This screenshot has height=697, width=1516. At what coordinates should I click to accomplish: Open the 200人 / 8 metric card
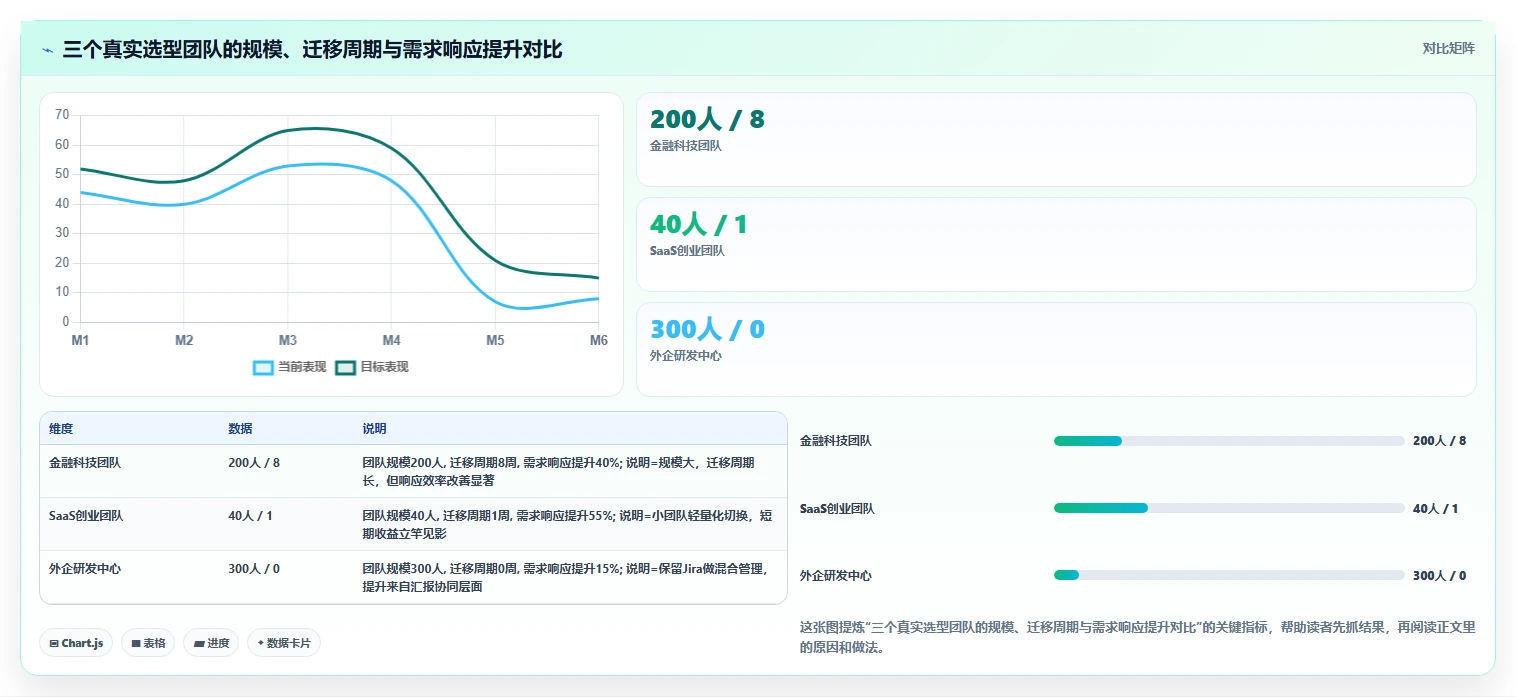pos(1056,139)
